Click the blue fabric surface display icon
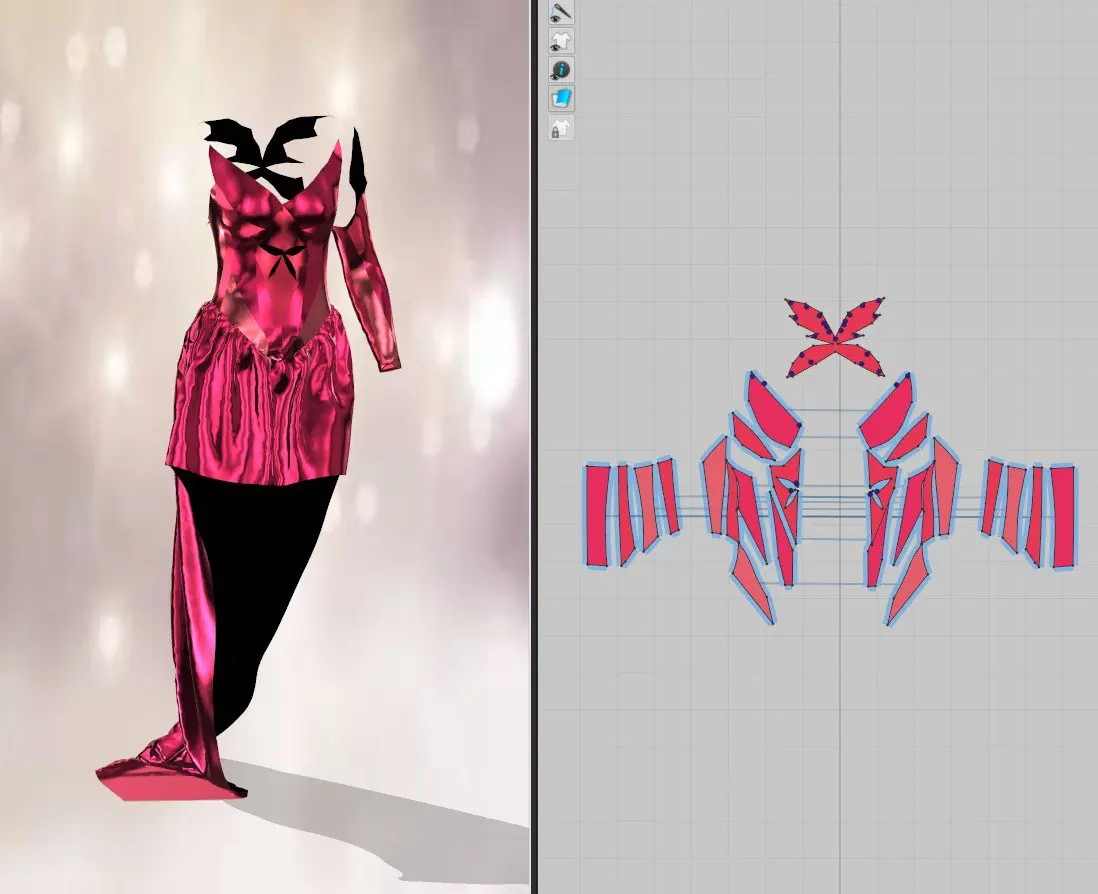Screen dimensions: 1098x894 [561, 98]
